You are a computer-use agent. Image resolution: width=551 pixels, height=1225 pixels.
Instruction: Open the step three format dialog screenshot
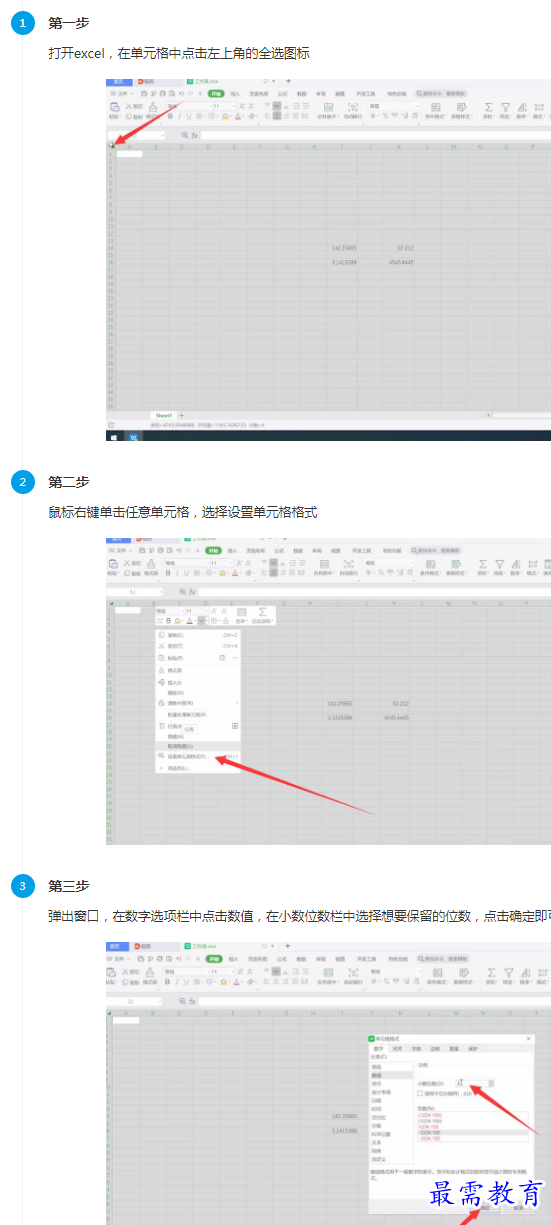coord(328,1082)
